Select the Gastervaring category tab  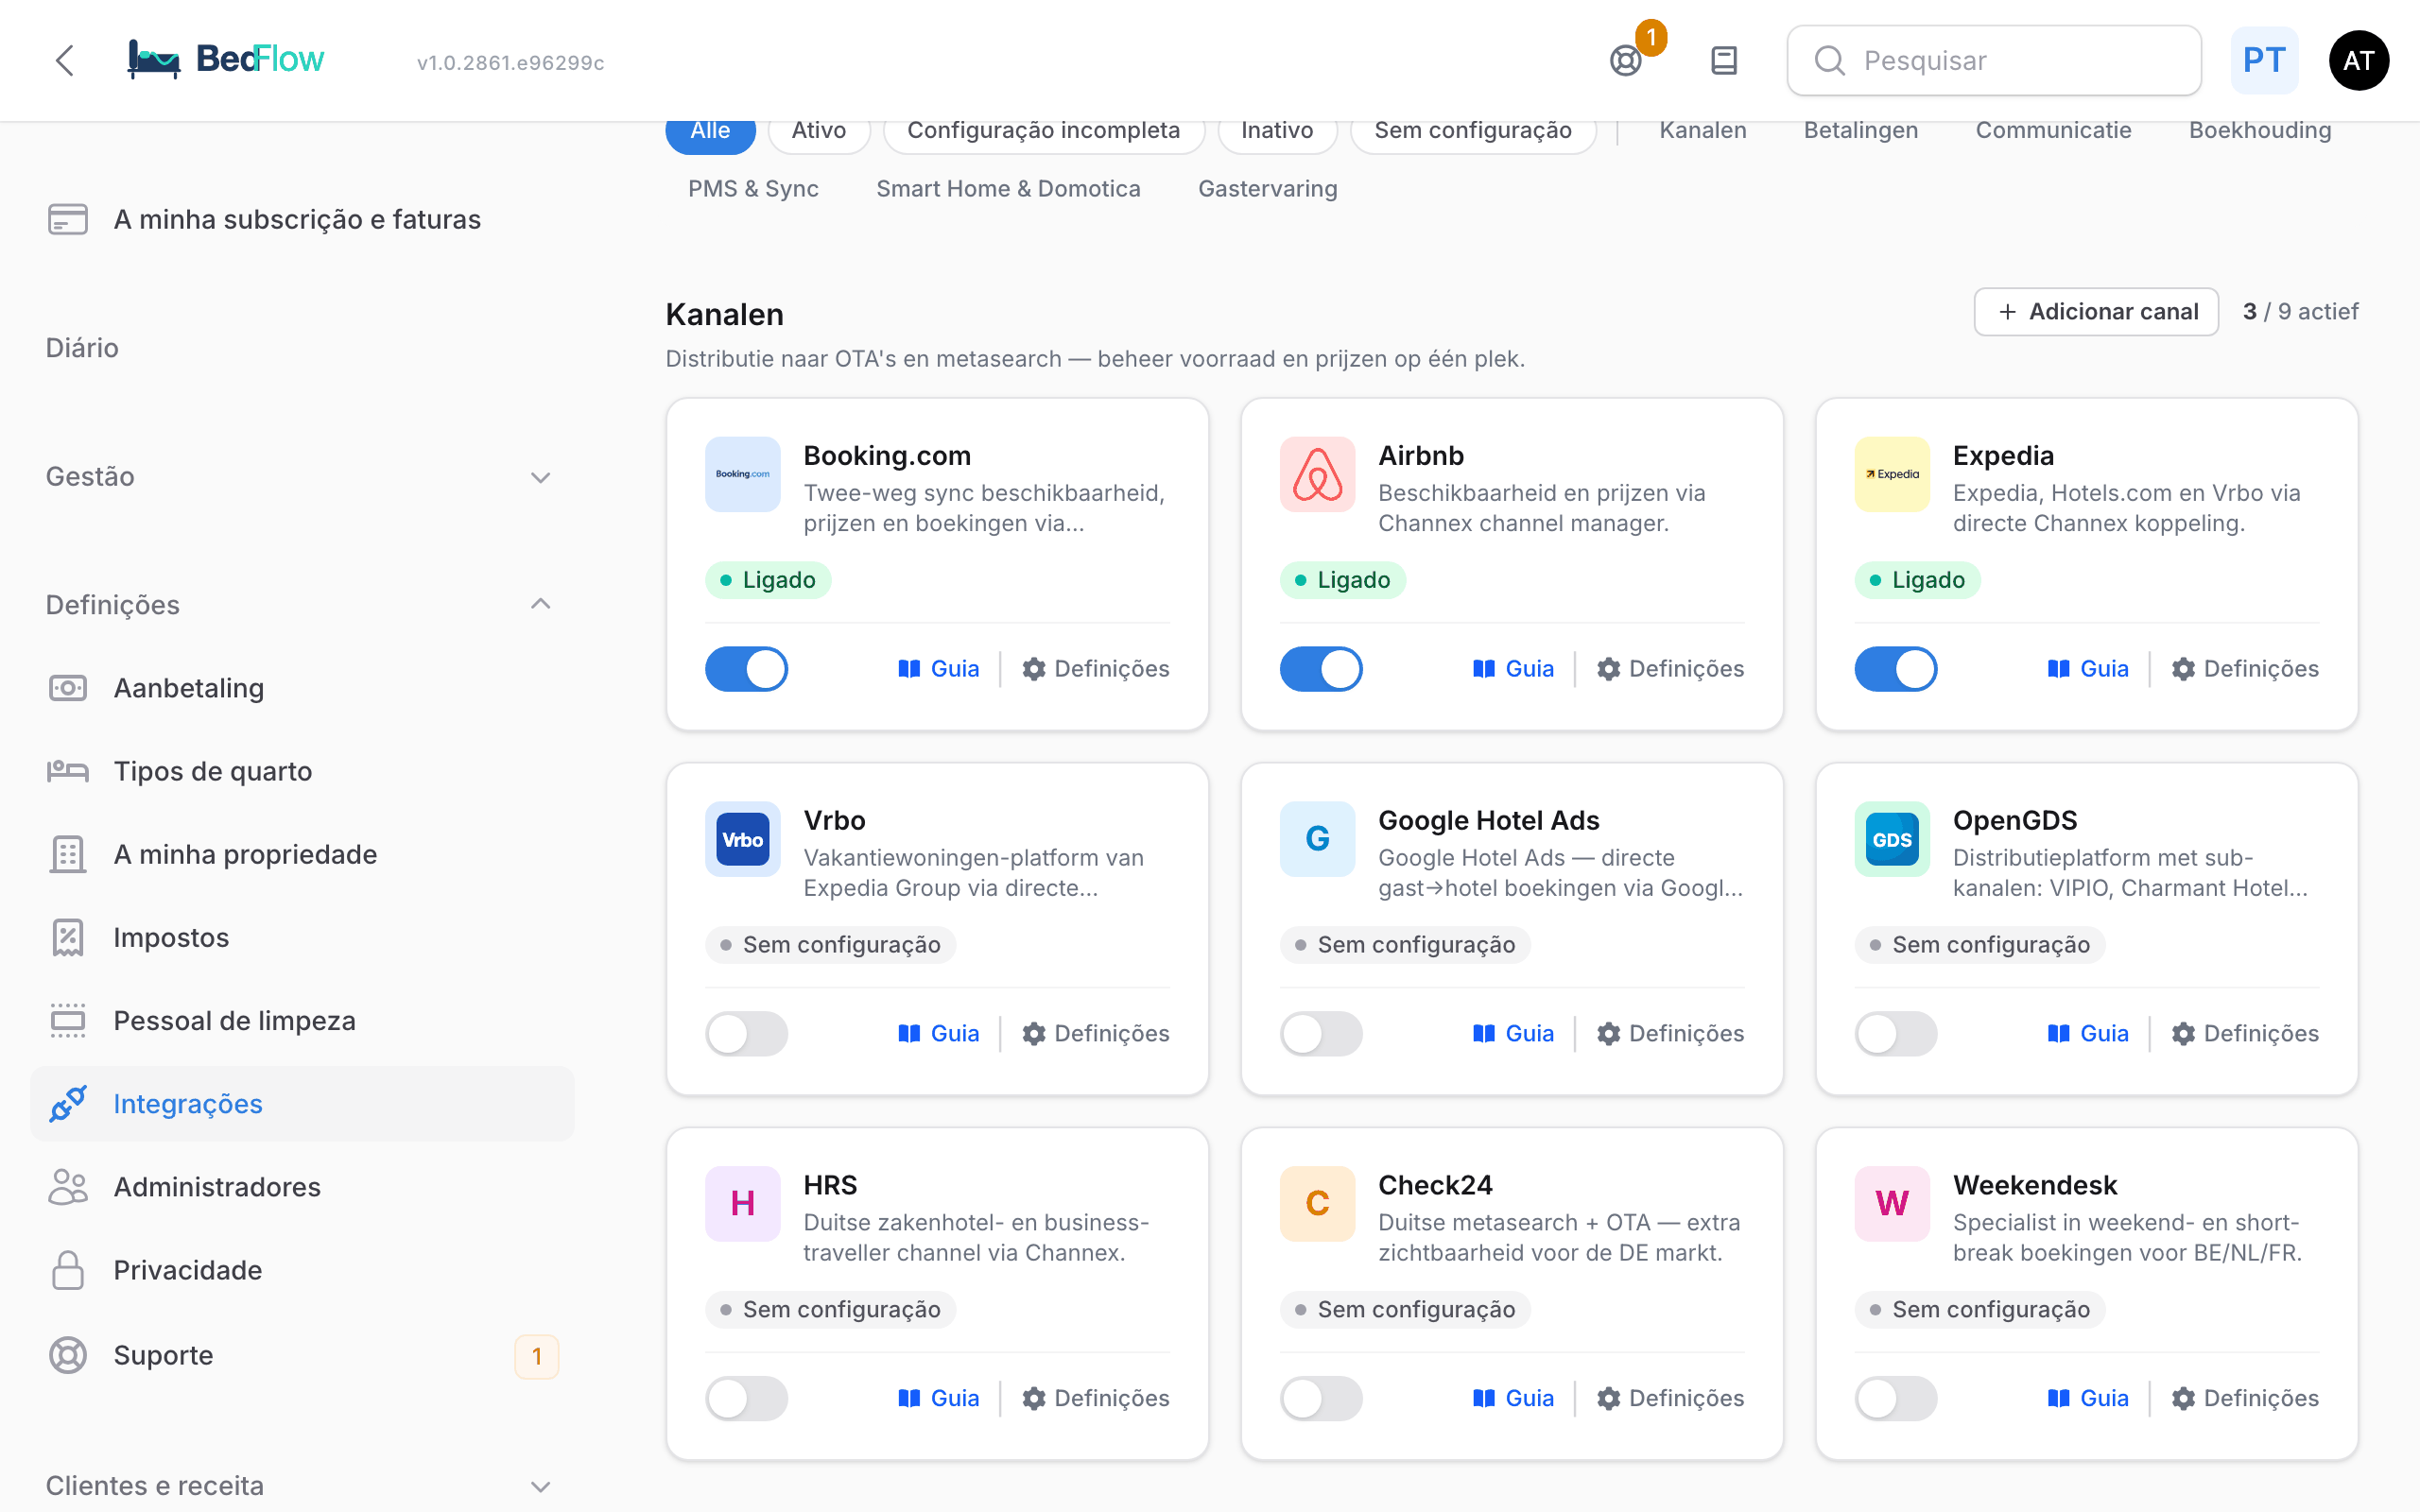click(x=1267, y=189)
